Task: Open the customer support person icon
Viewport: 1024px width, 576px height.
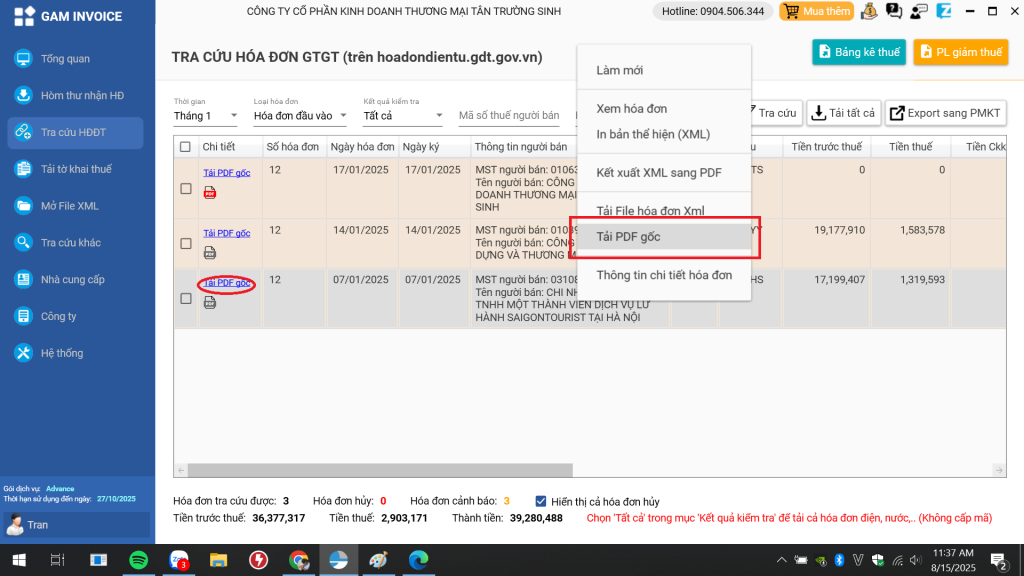Action: pos(918,12)
